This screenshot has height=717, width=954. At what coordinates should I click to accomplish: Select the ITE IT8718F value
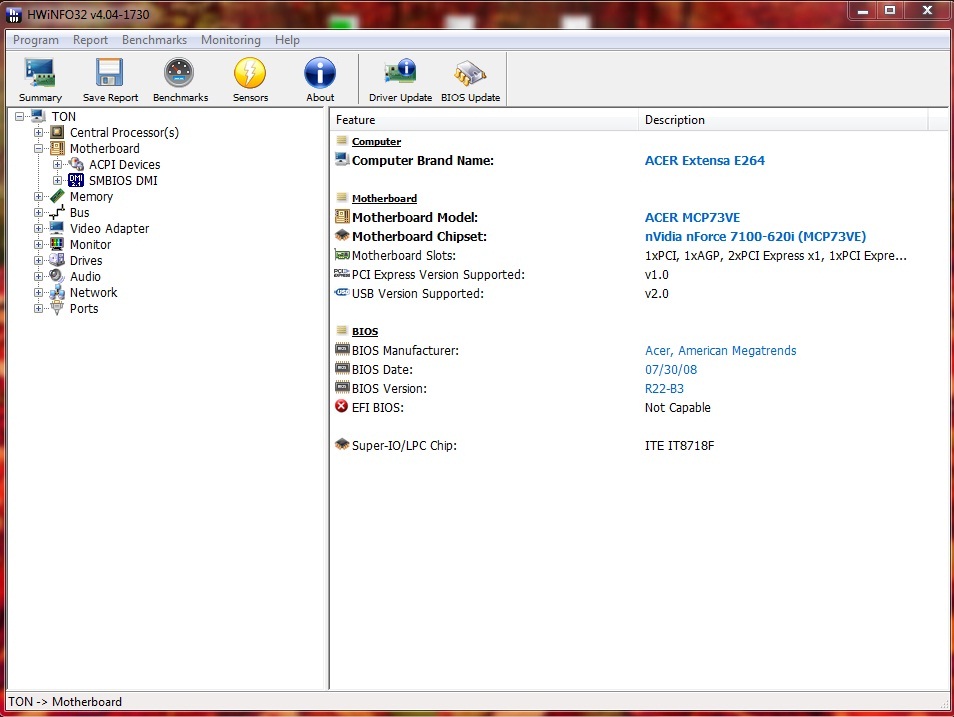(x=679, y=446)
